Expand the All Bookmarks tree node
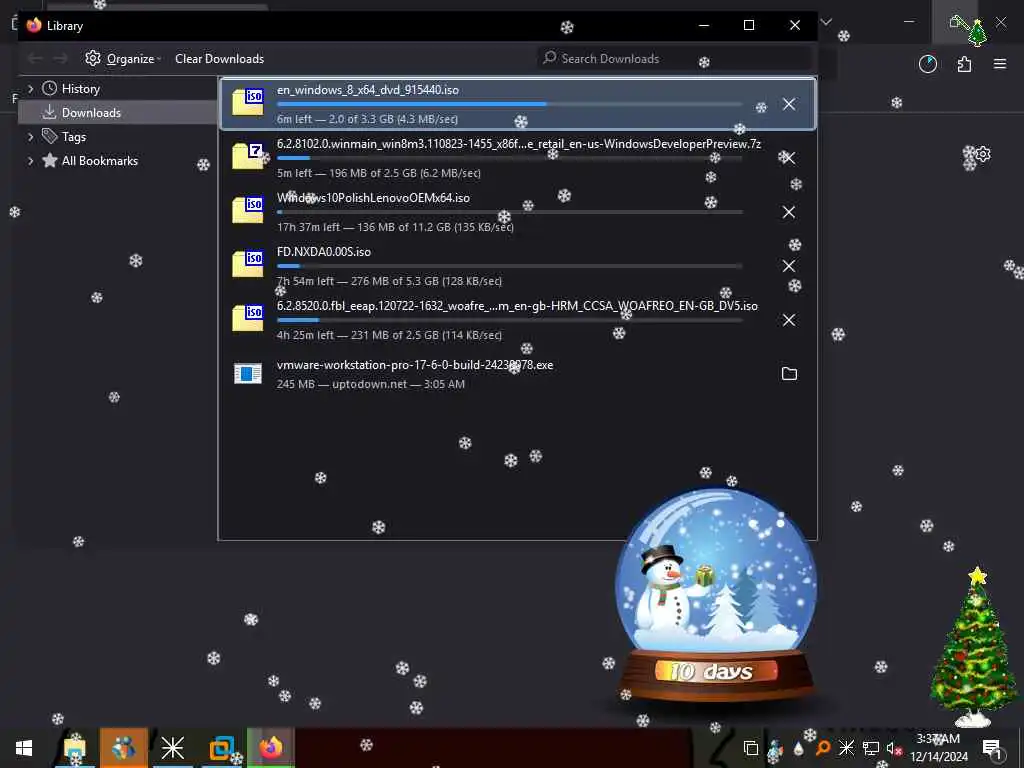Viewport: 1024px width, 768px height. click(30, 161)
